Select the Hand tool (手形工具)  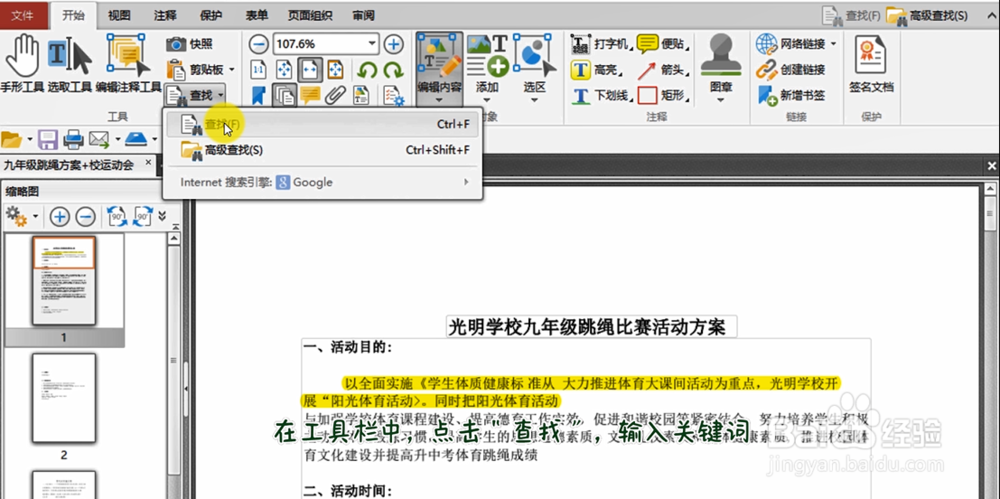pos(22,64)
